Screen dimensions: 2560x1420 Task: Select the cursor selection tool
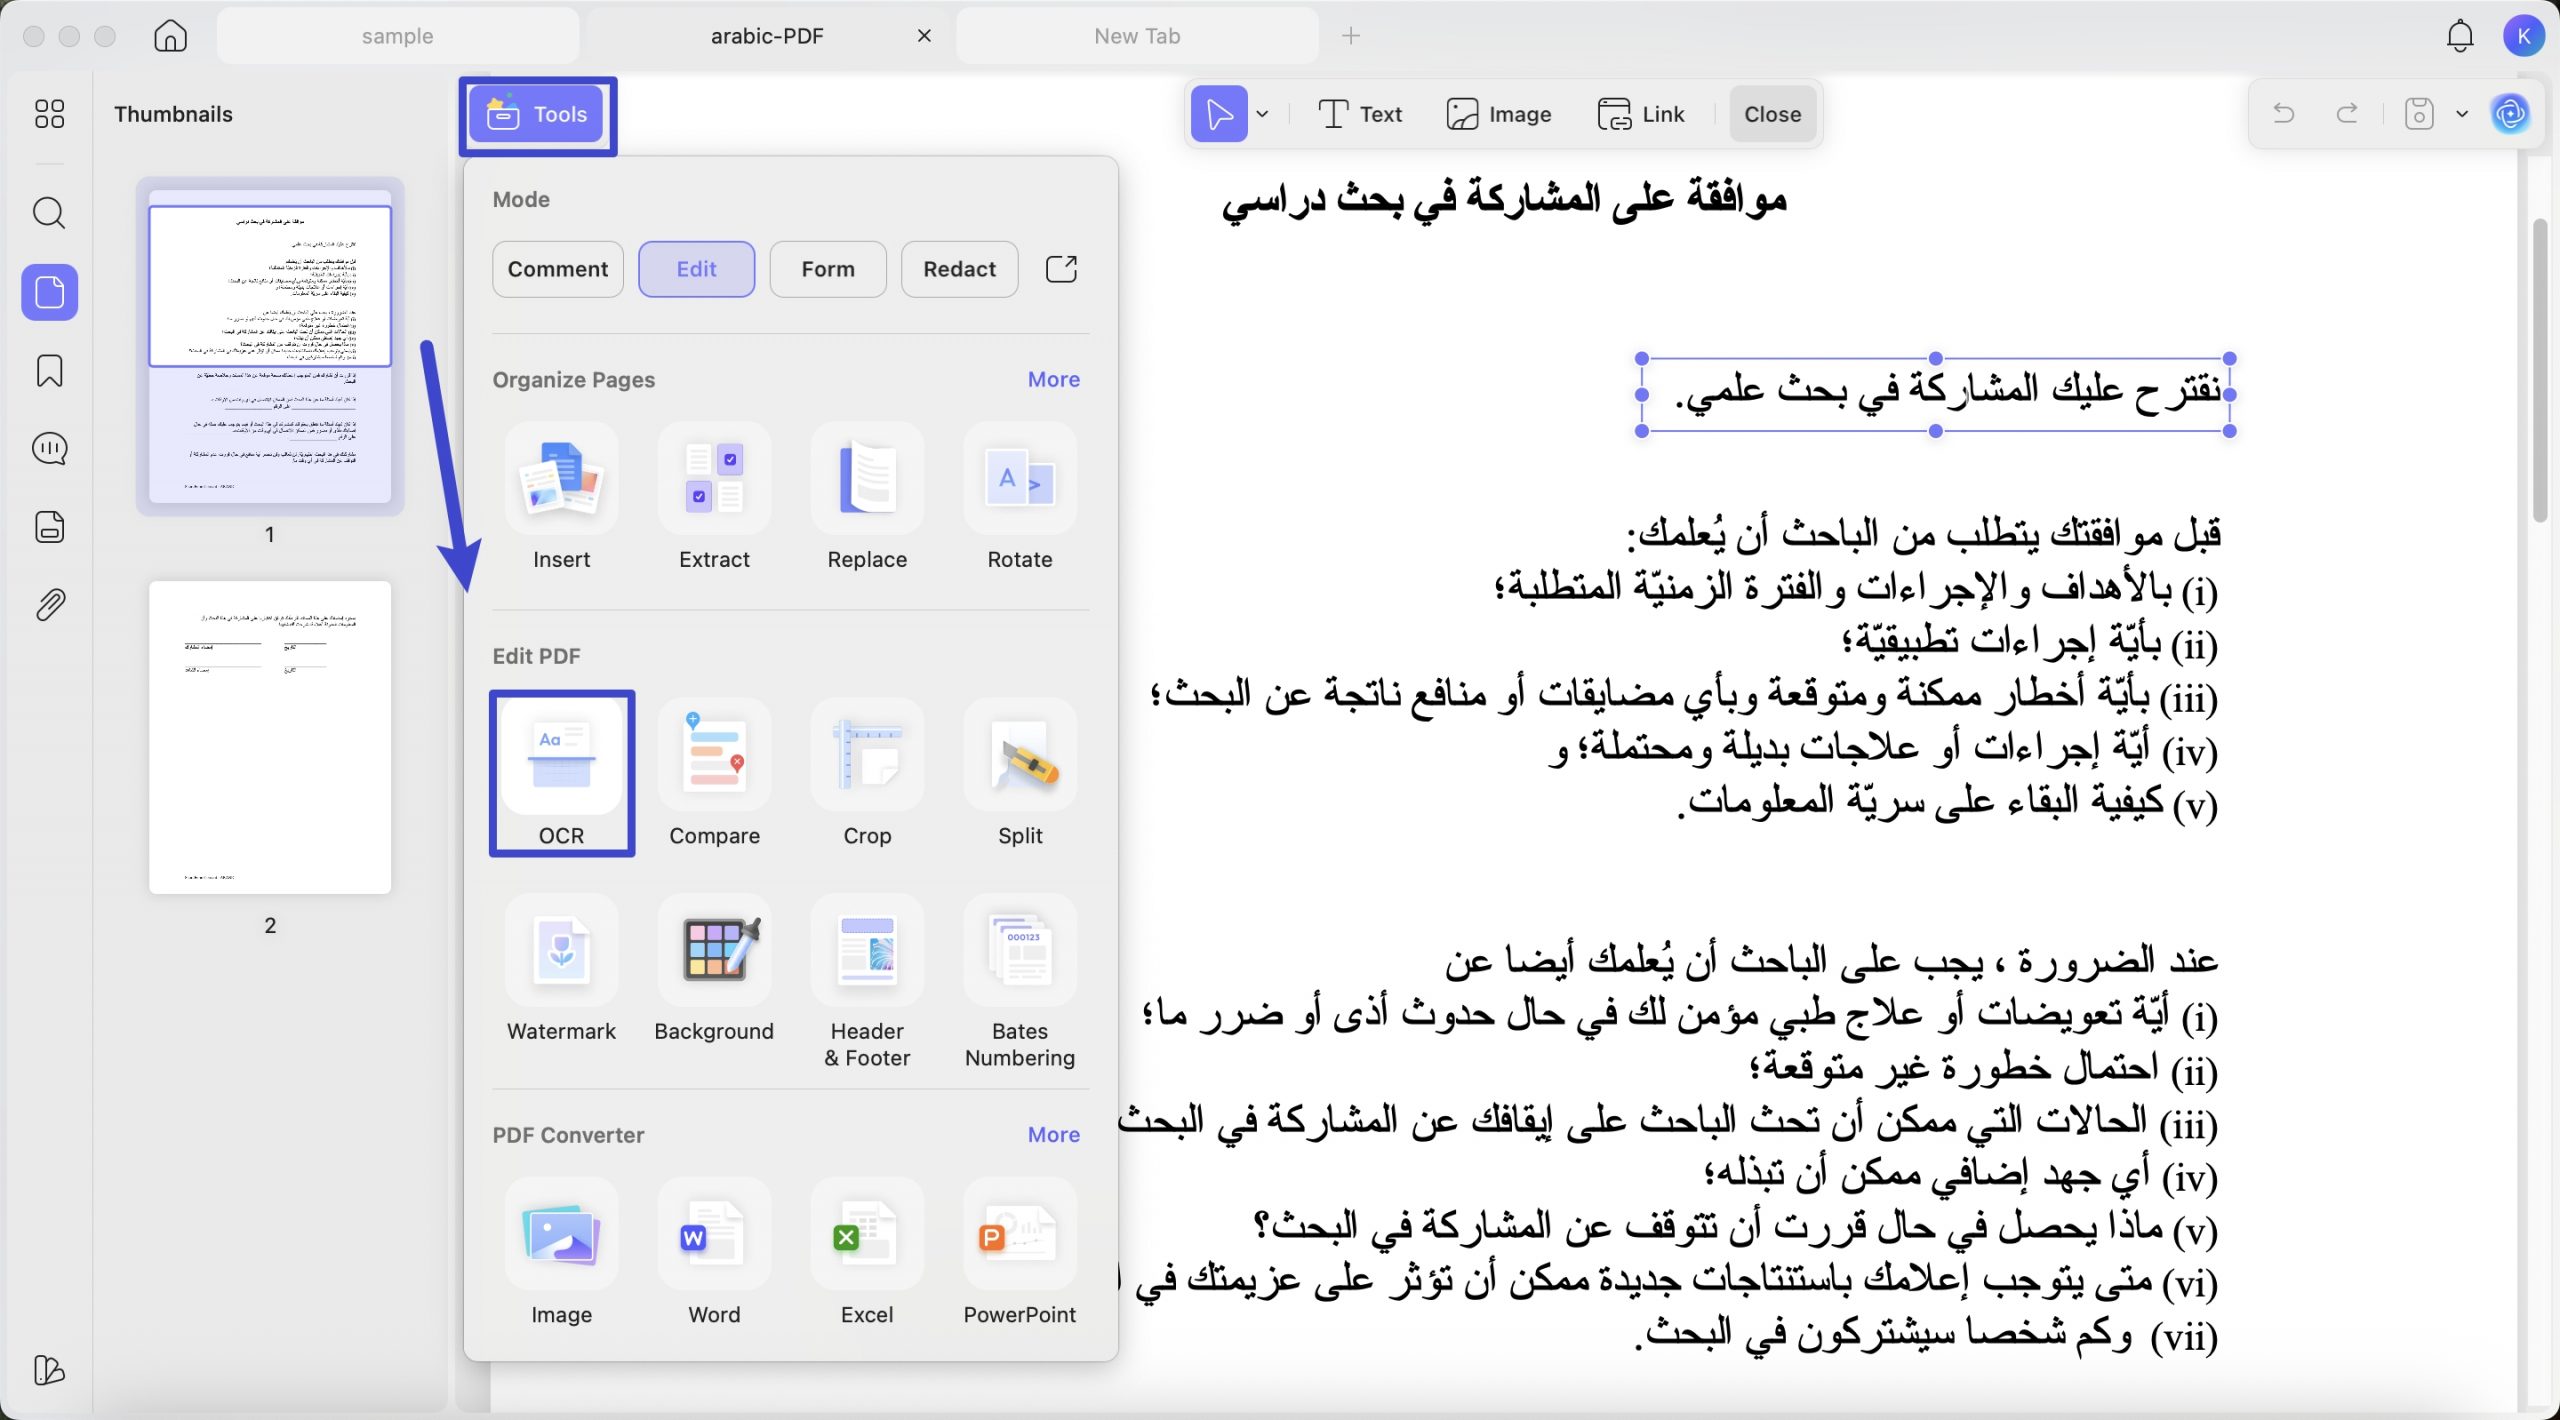point(1219,114)
